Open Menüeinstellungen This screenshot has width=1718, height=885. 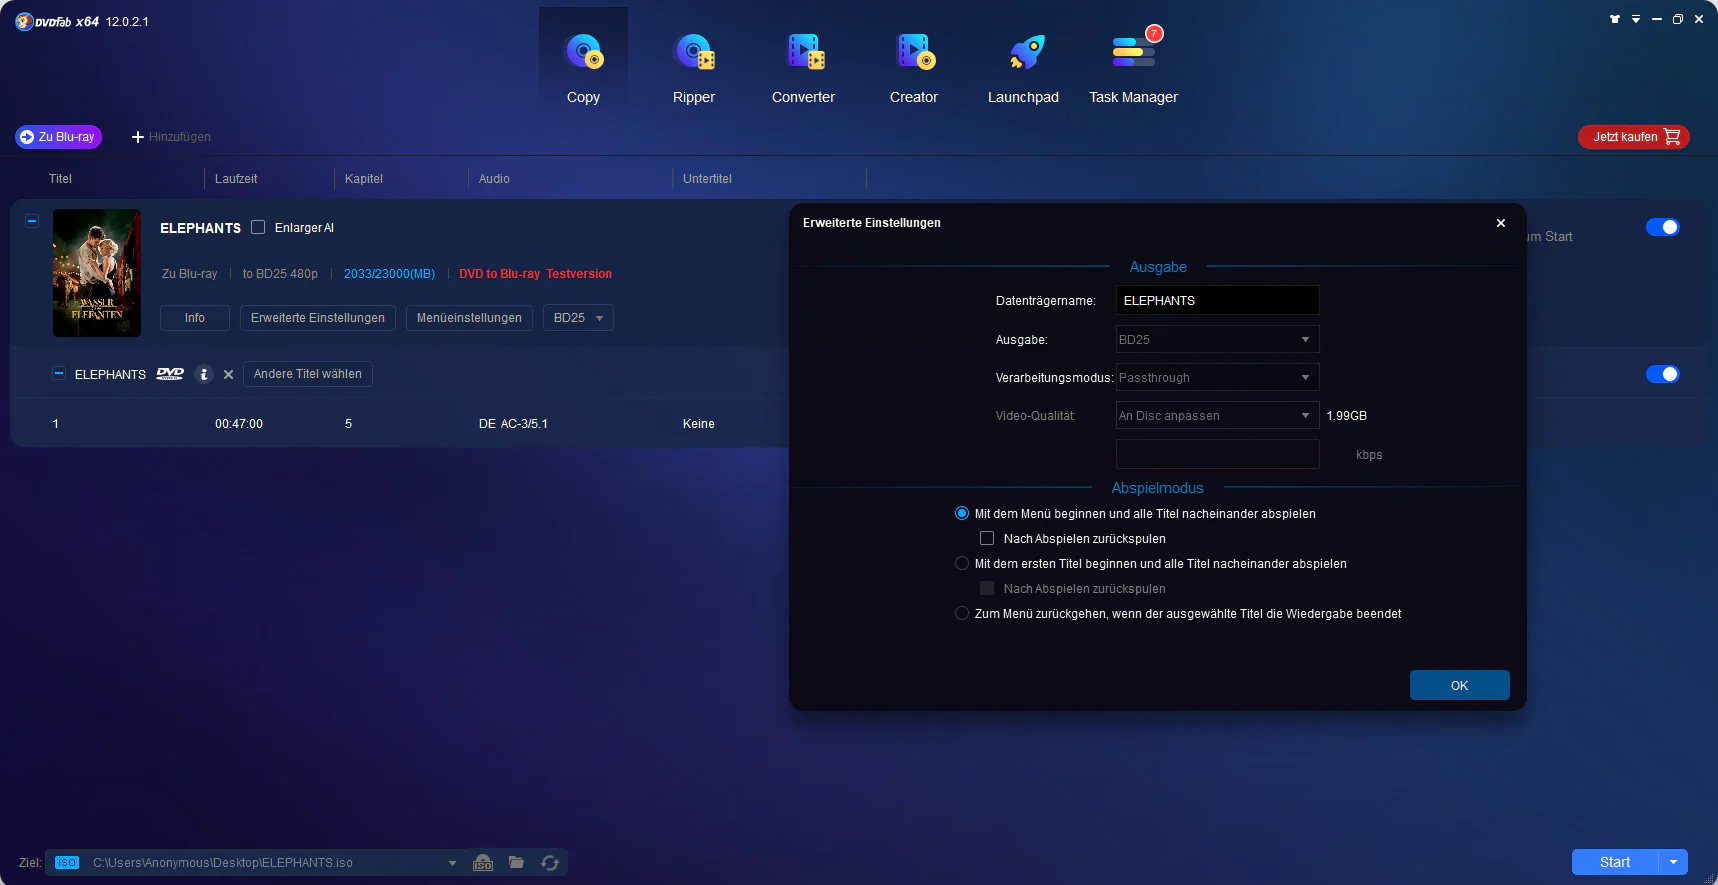pyautogui.click(x=469, y=318)
